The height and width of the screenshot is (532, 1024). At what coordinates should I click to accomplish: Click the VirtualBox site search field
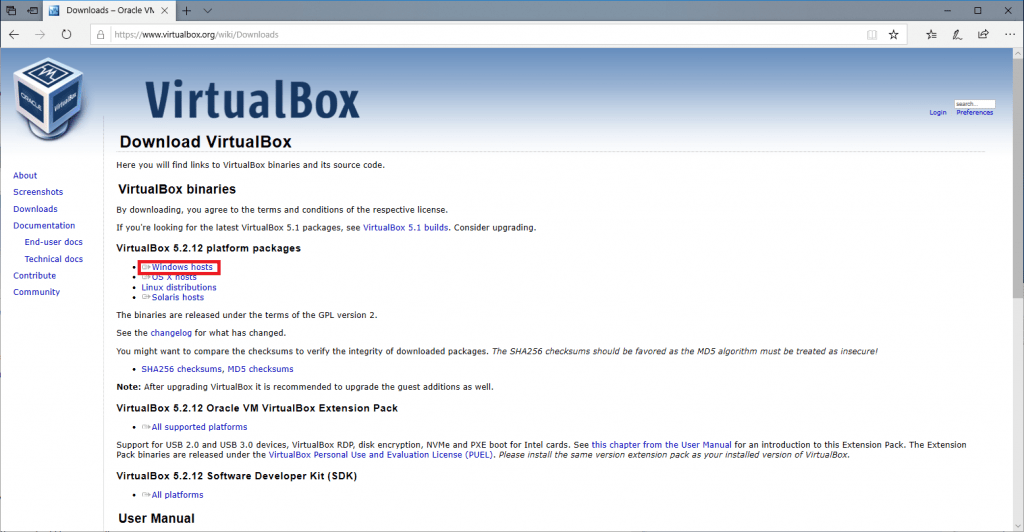973,104
